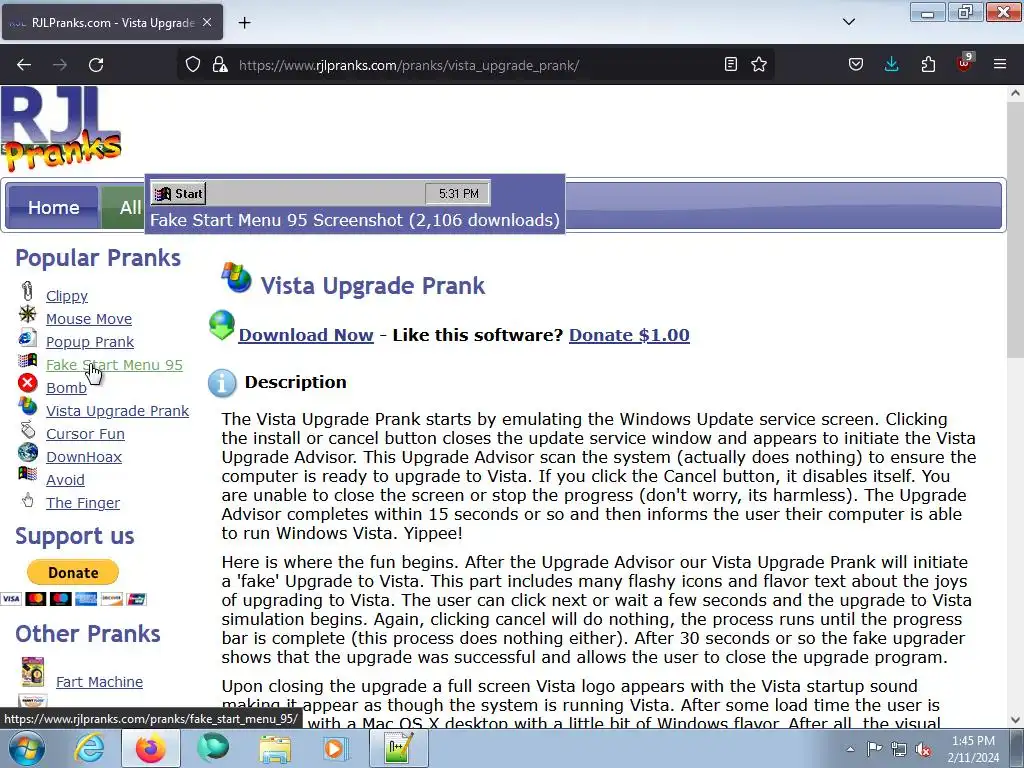The width and height of the screenshot is (1024, 768).
Task: Show hidden system tray icons
Action: point(850,749)
